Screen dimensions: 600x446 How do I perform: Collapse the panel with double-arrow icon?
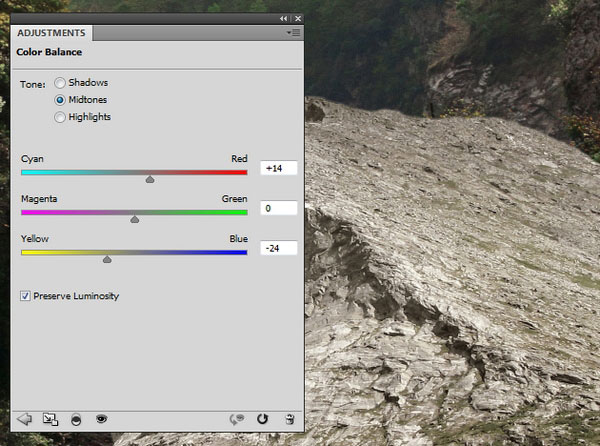click(283, 18)
